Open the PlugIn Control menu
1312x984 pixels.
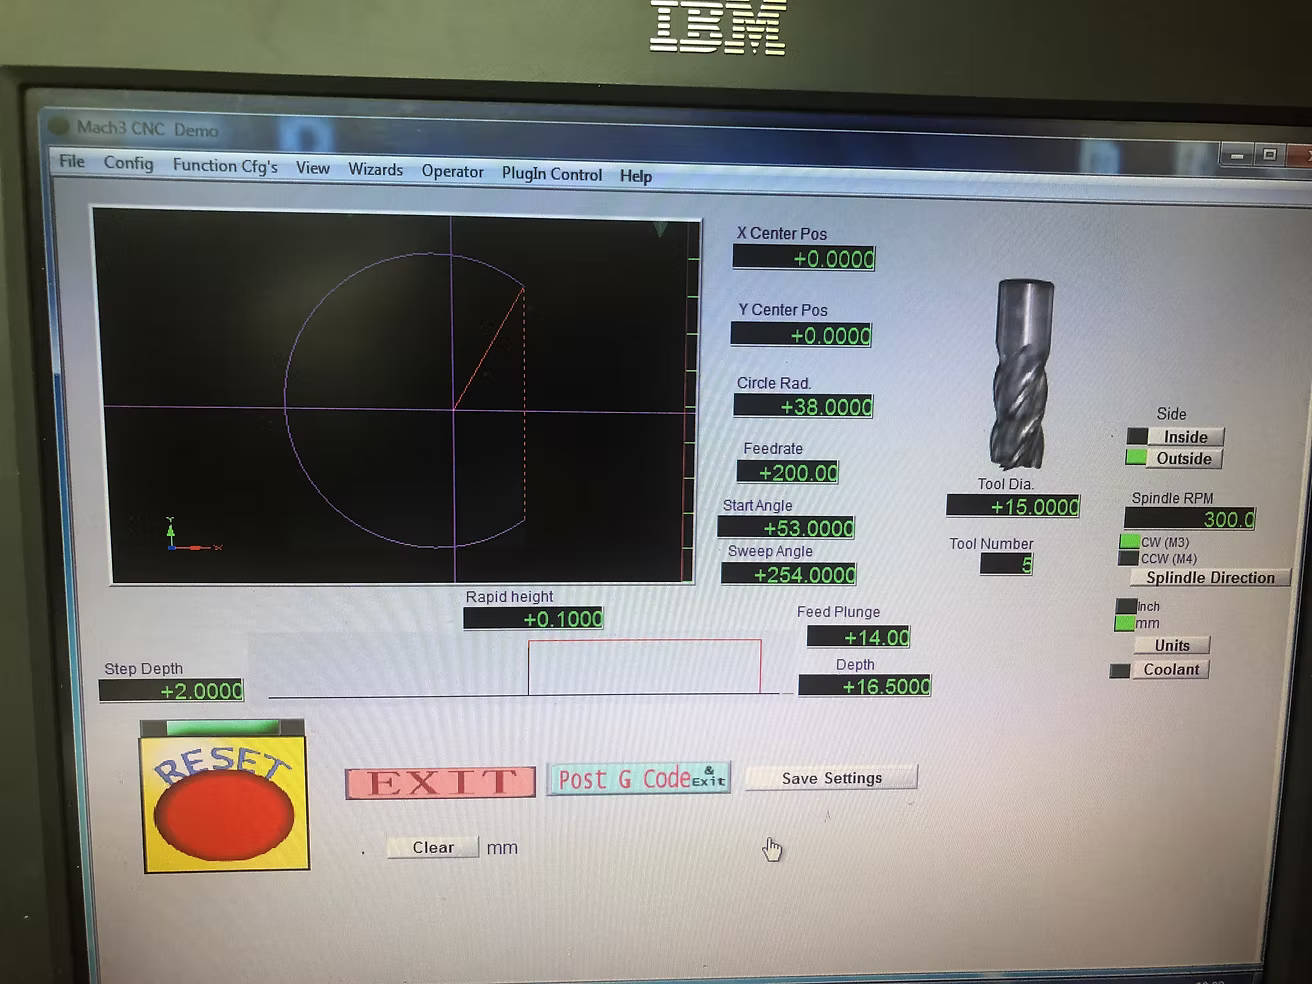point(551,173)
